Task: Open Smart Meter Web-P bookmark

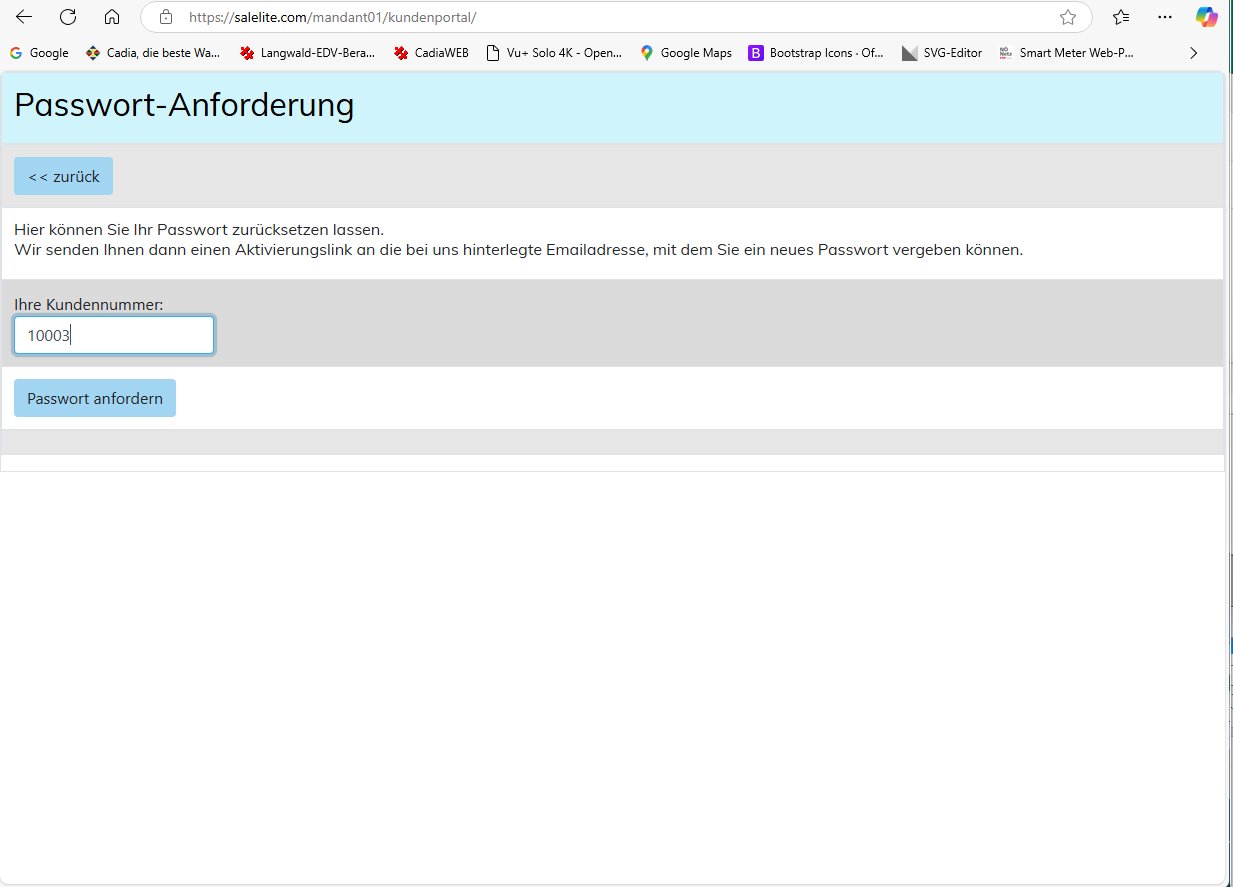Action: click(x=1067, y=53)
